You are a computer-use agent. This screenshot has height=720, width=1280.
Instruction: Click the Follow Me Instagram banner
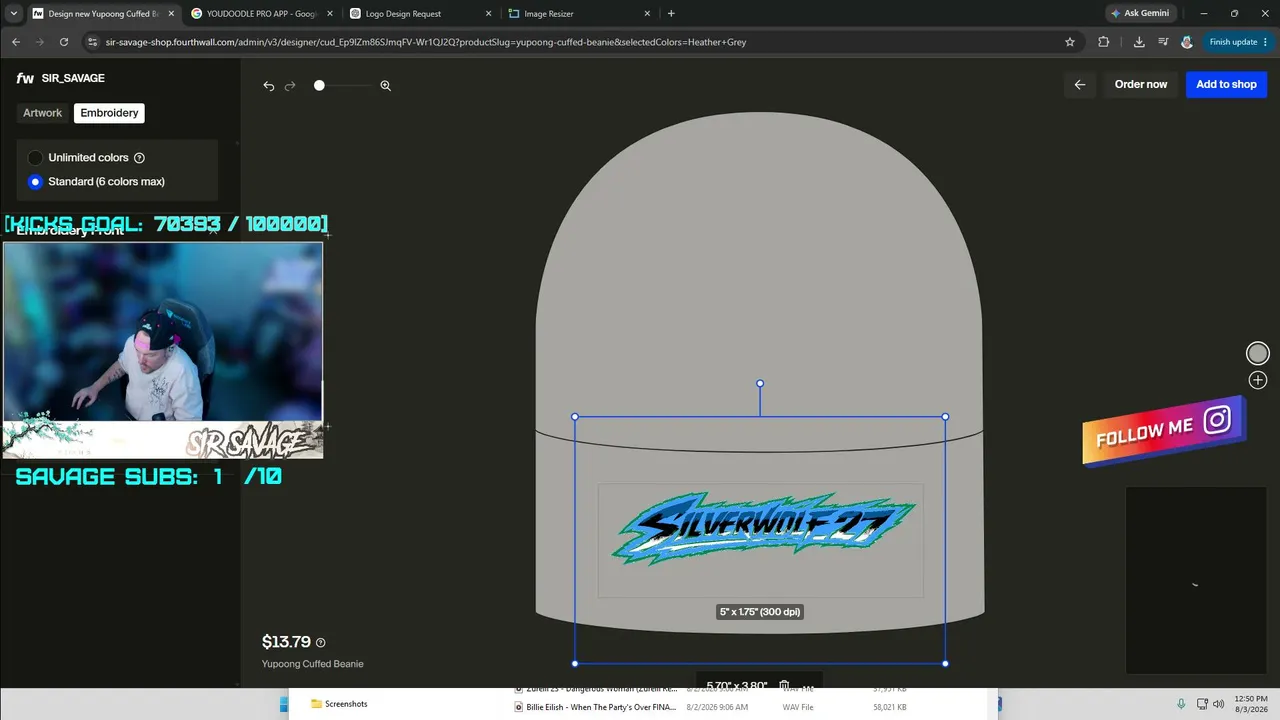(x=1163, y=429)
